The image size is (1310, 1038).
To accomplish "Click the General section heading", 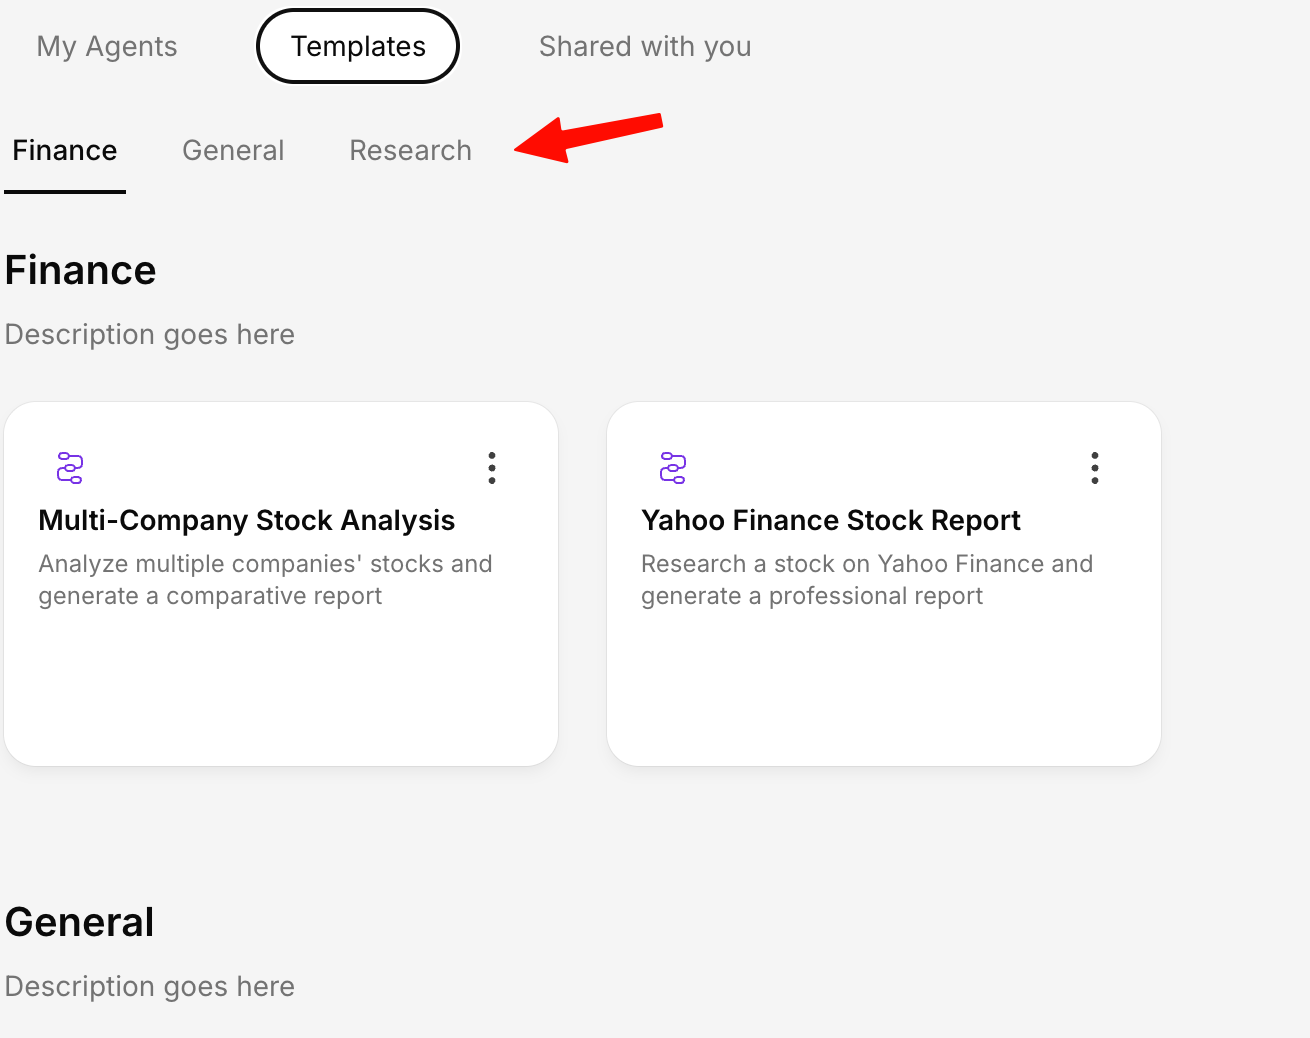I will pyautogui.click(x=80, y=923).
